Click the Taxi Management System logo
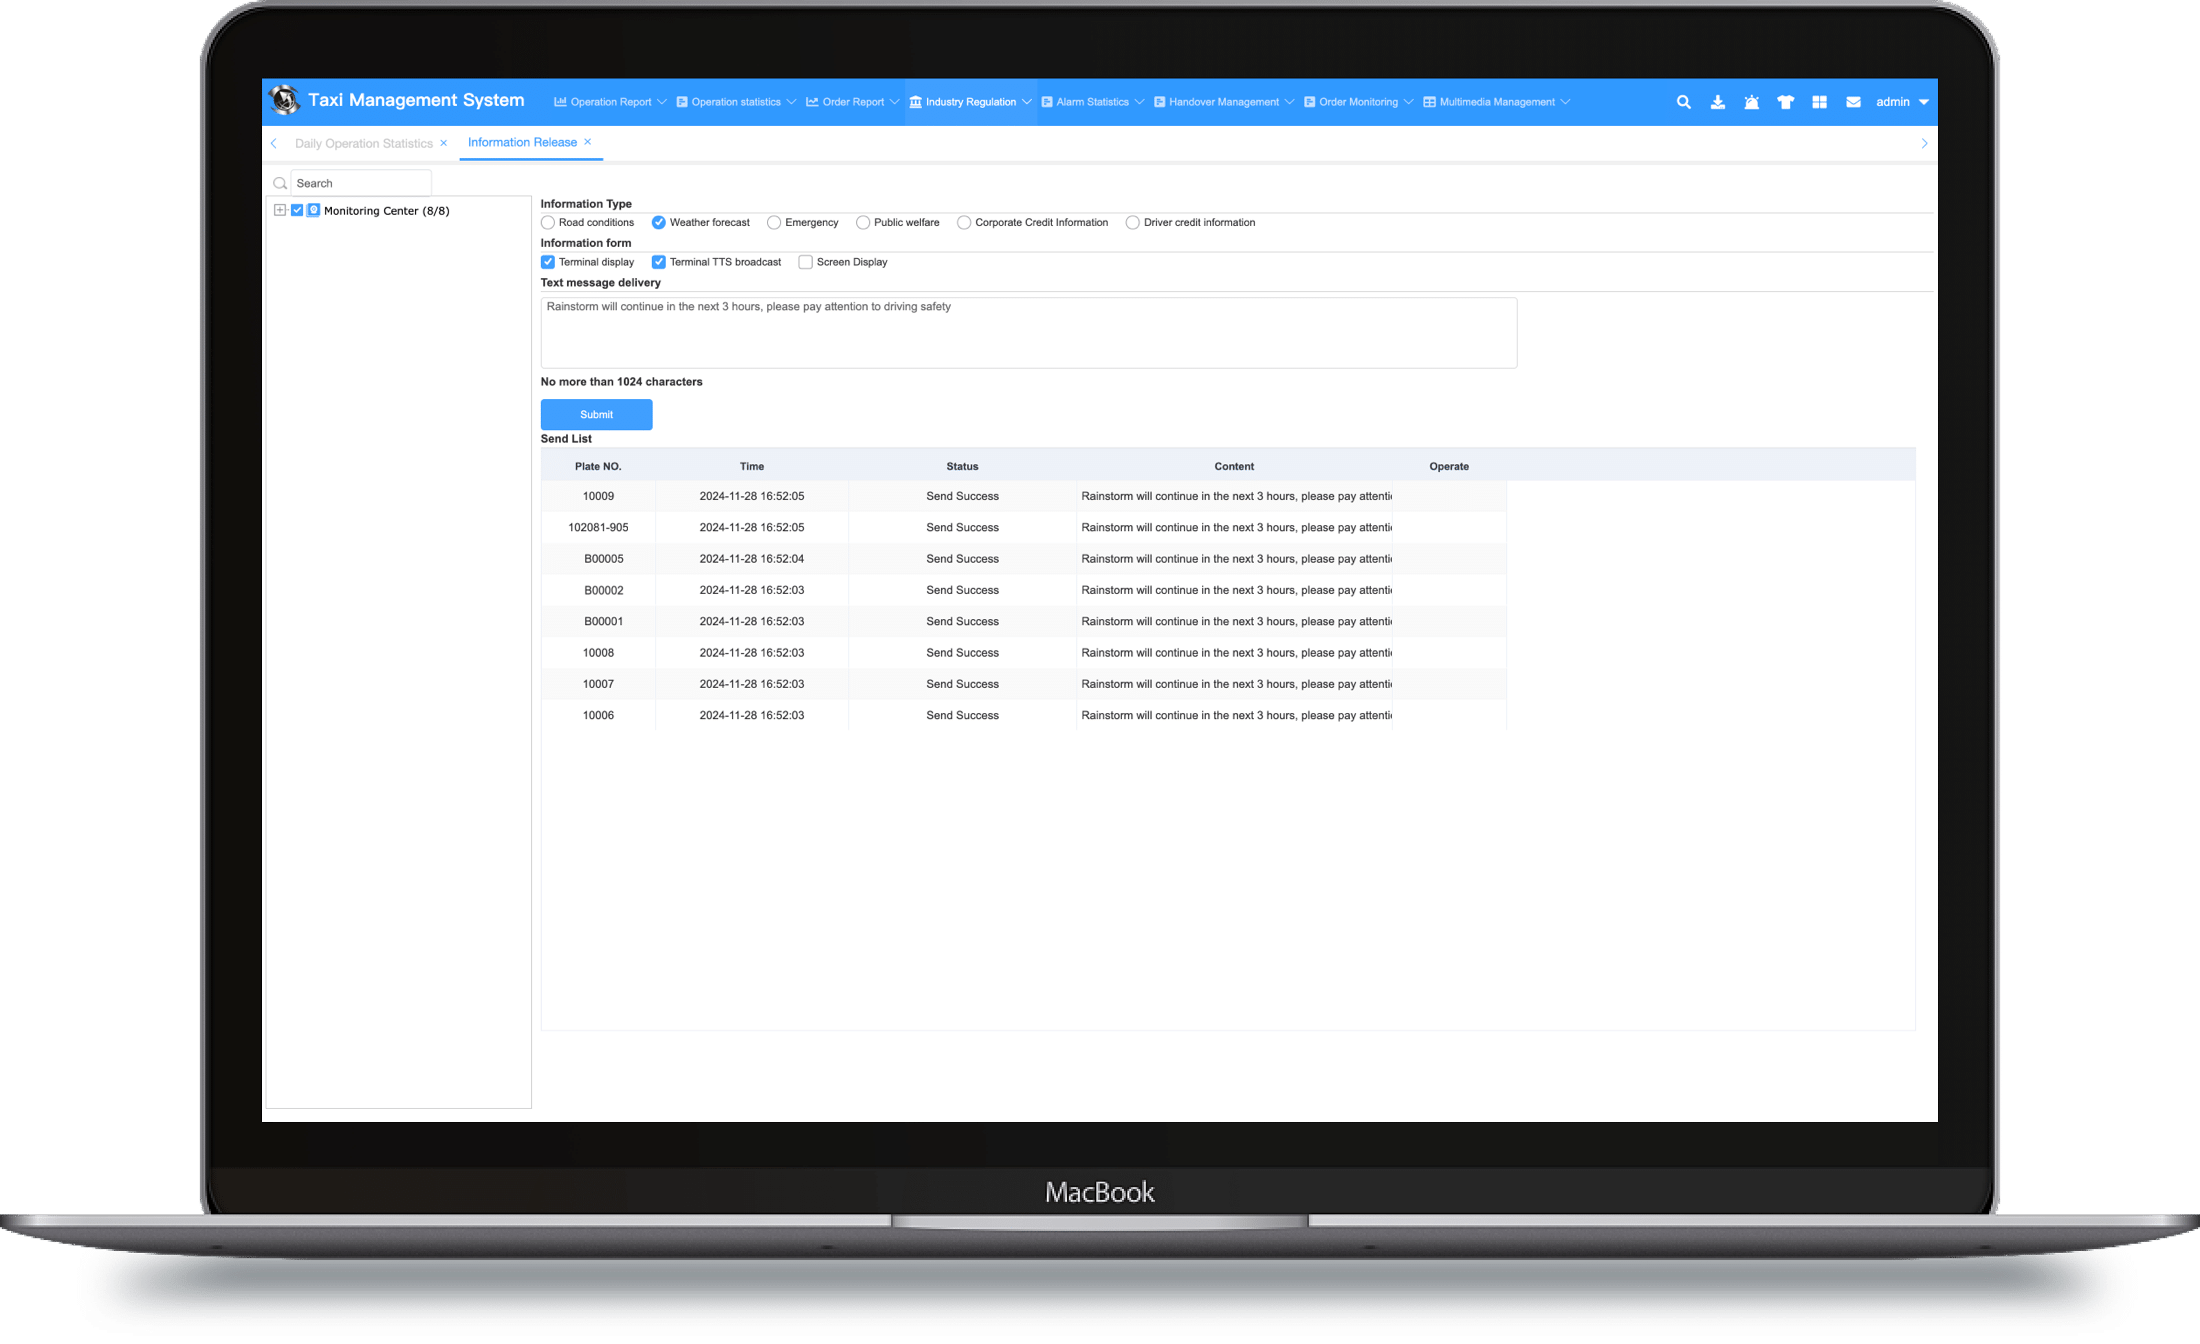Image resolution: width=2200 pixels, height=1344 pixels. point(285,100)
